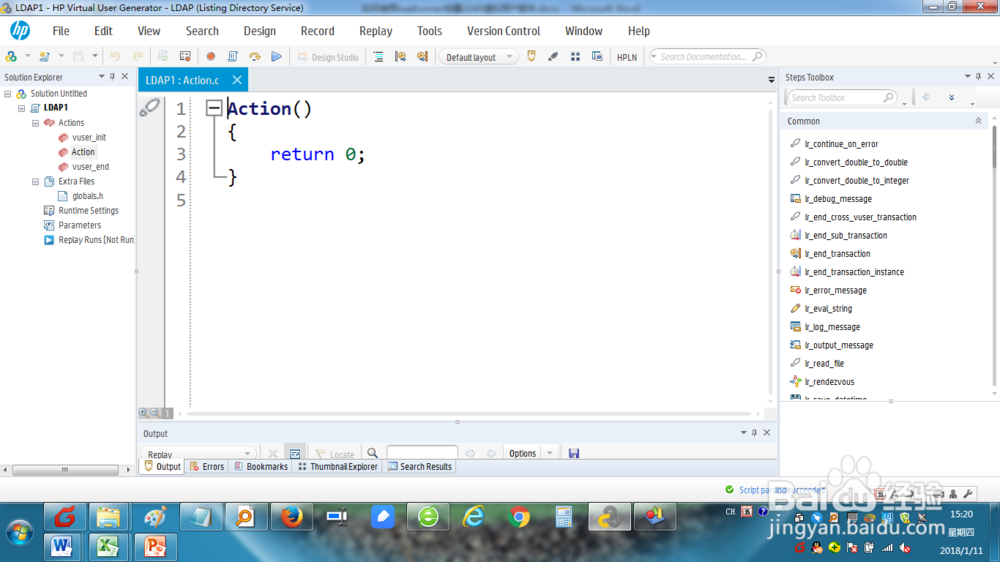
Task: Click the zoom in icon below editor
Action: coord(143,413)
